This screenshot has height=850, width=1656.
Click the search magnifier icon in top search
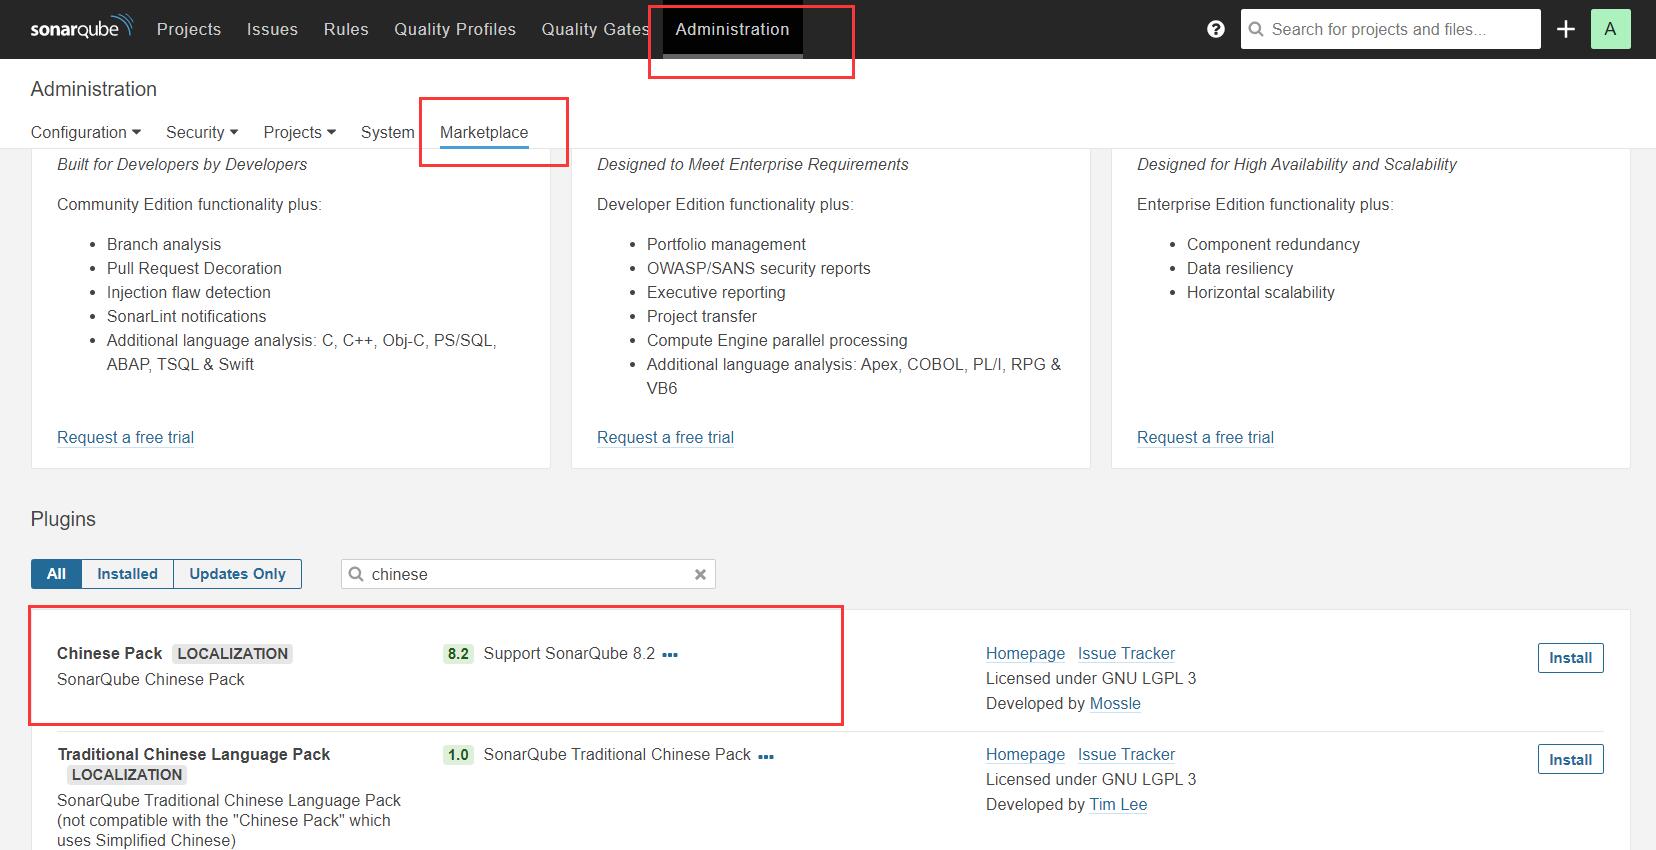pos(1256,29)
